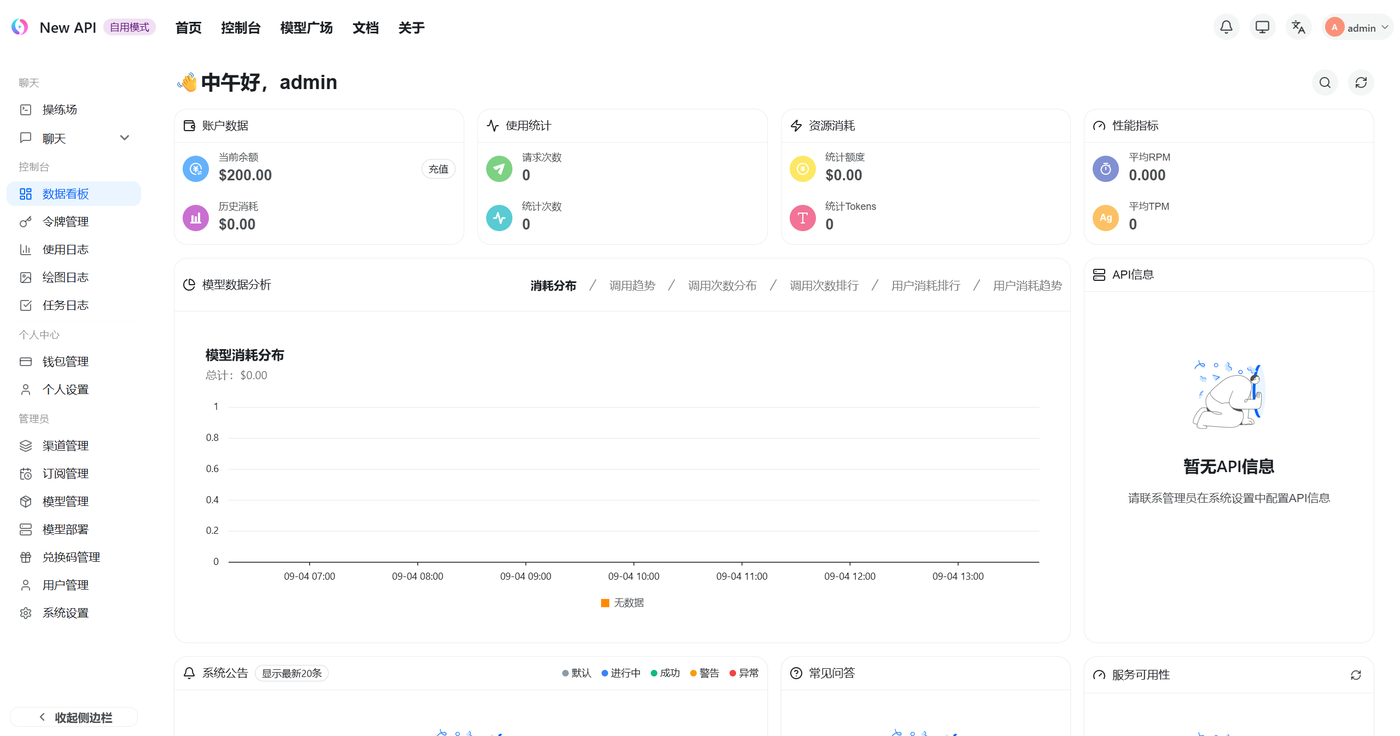Open the admin account dropdown arrow
Screen dimensions: 1400x736
point(1385,28)
